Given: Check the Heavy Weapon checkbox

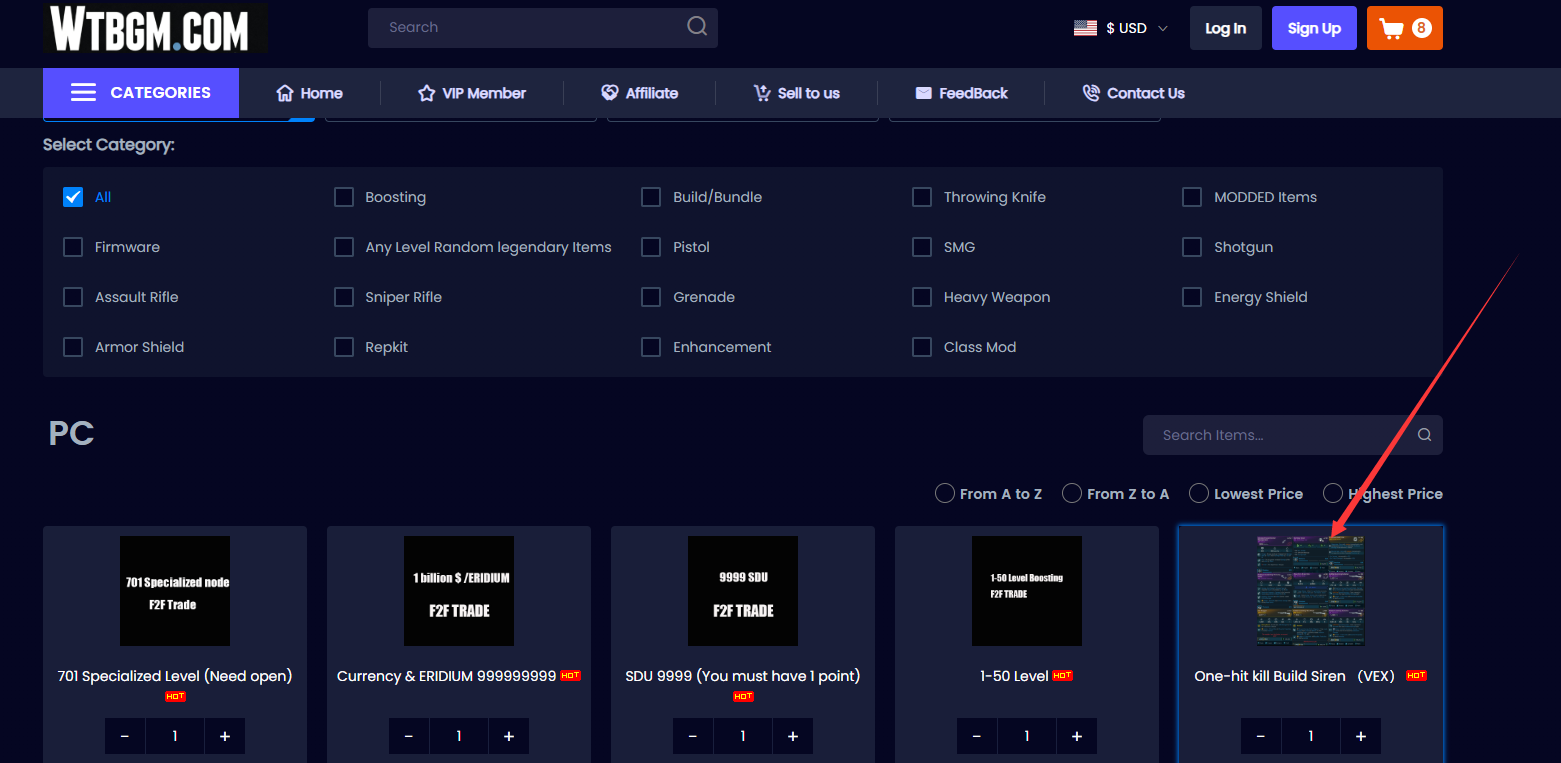Looking at the screenshot, I should pyautogui.click(x=922, y=297).
